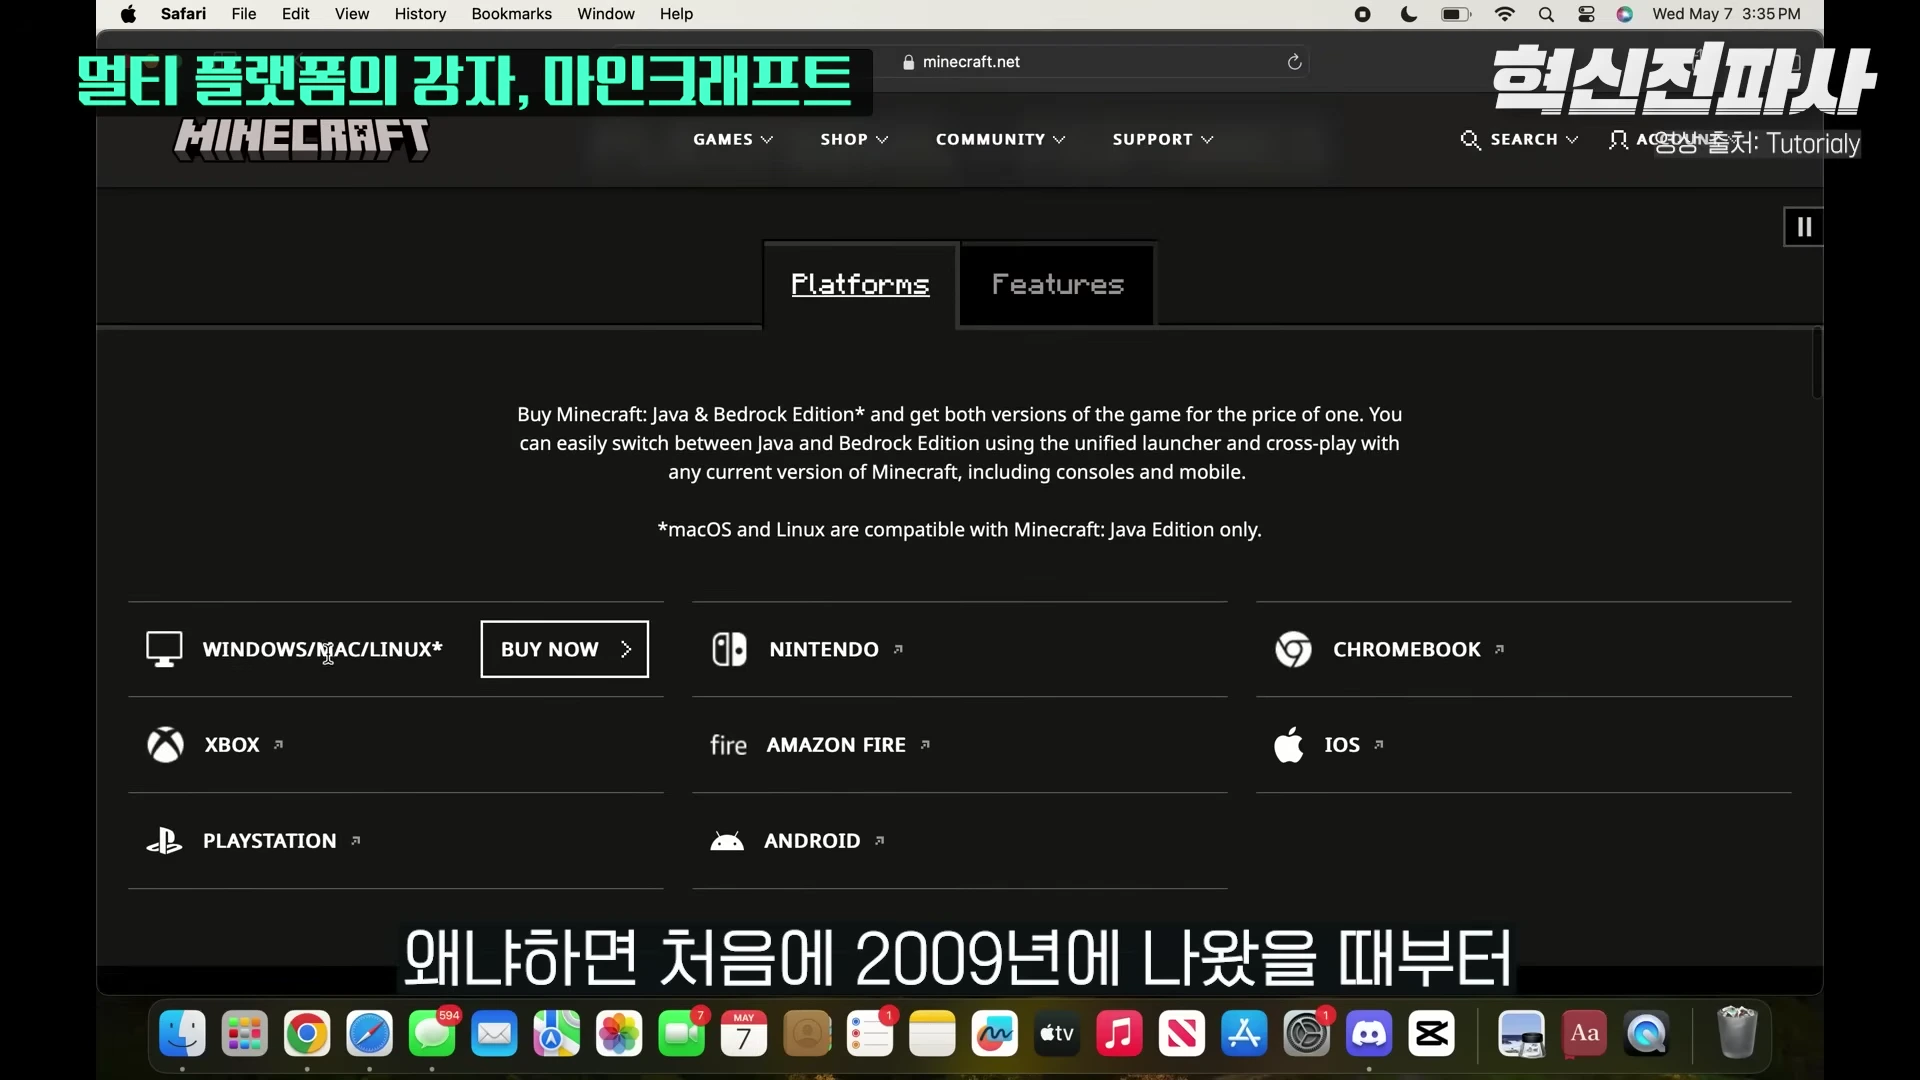The width and height of the screenshot is (1920, 1080).
Task: Click the Xbox logo icon
Action: tap(165, 745)
